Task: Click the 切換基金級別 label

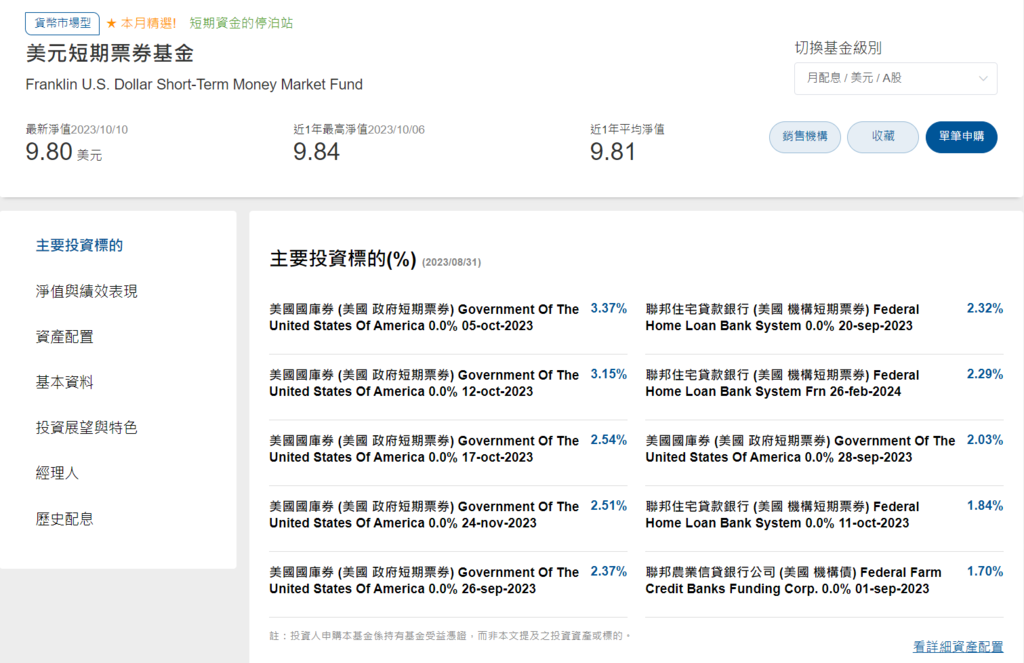Action: (838, 48)
